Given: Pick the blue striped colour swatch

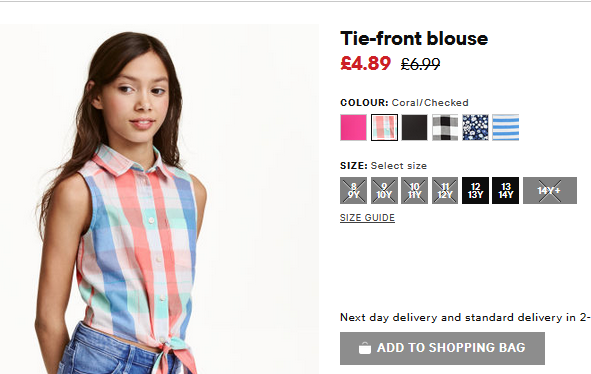Looking at the screenshot, I should (x=505, y=127).
